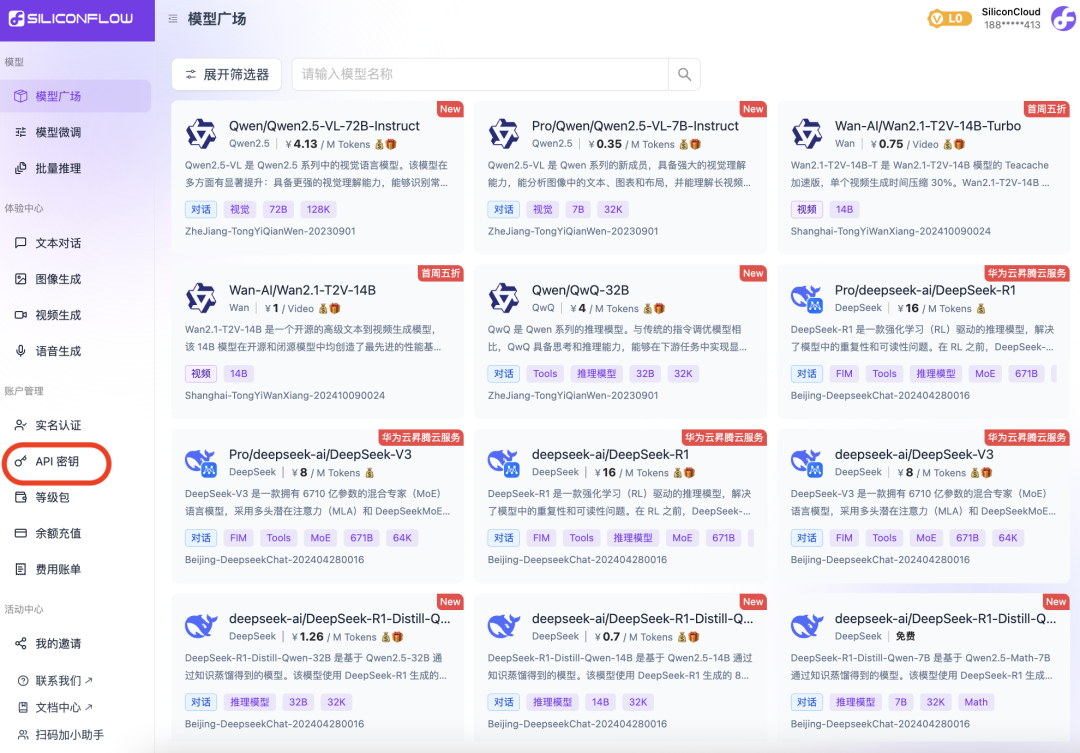Image resolution: width=1080 pixels, height=753 pixels.
Task: Open the user avatar menu top right
Action: coord(1062,18)
